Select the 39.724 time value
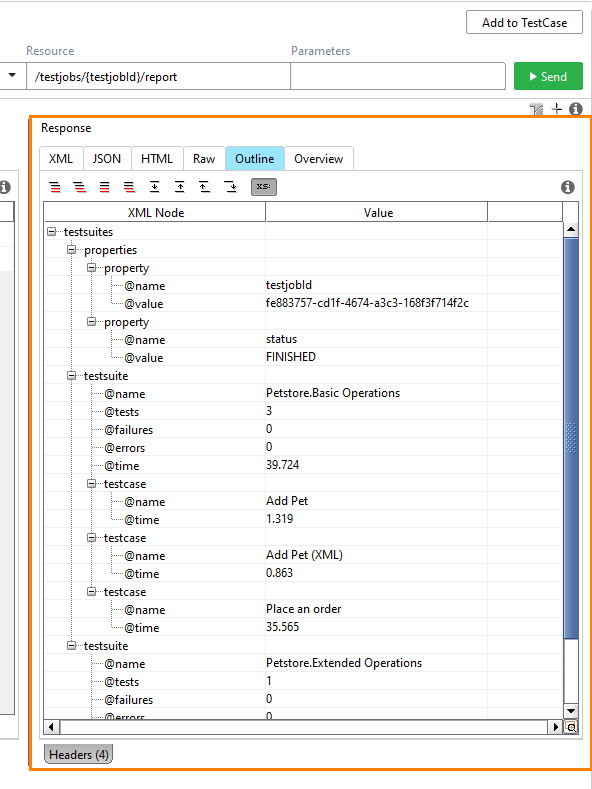592x789 pixels. (x=282, y=464)
